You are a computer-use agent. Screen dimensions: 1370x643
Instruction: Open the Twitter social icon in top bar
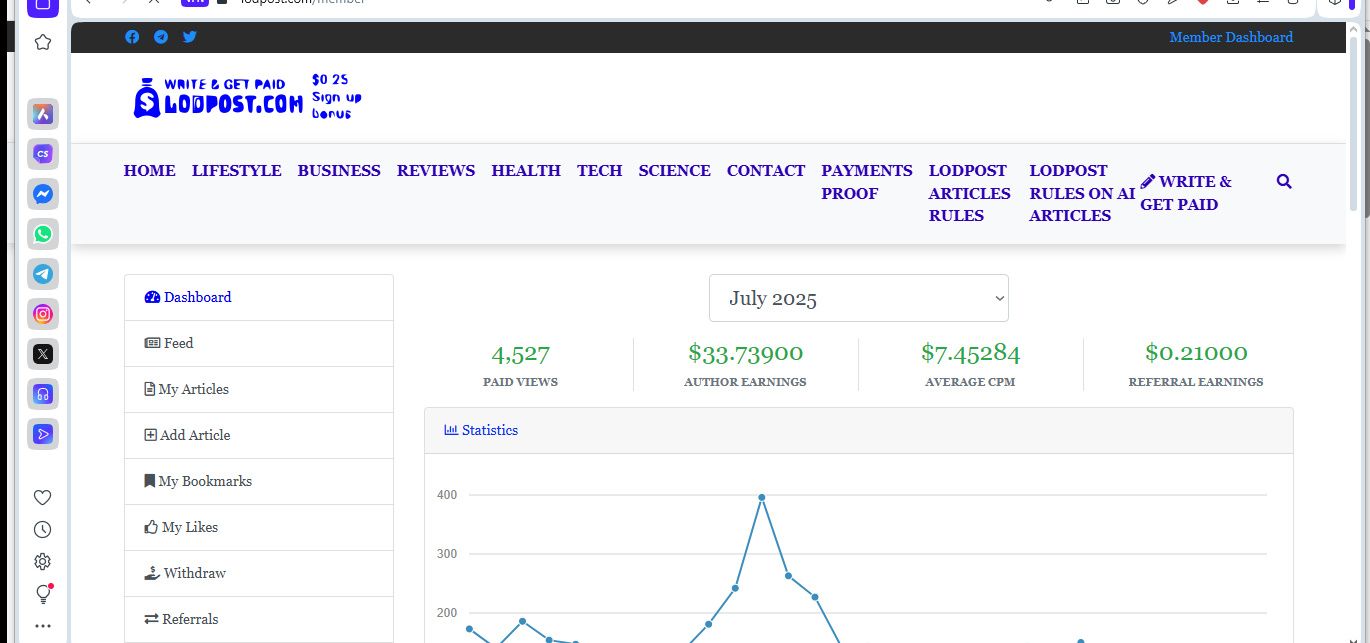(190, 37)
